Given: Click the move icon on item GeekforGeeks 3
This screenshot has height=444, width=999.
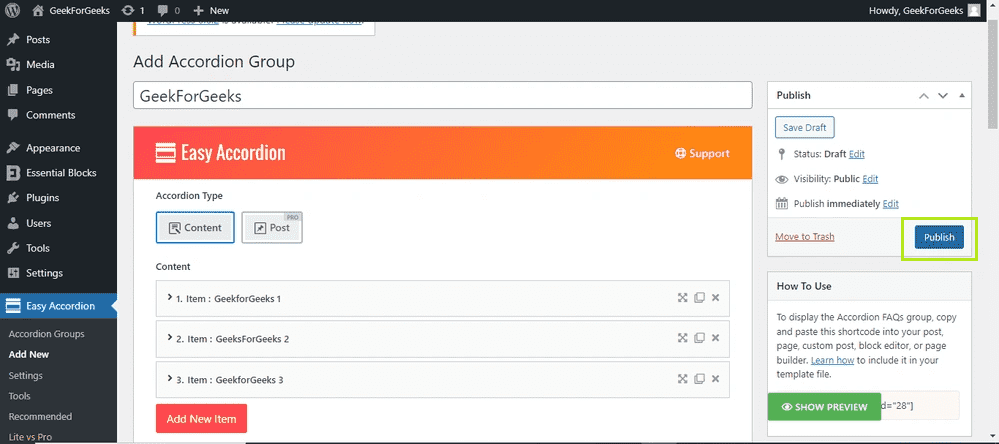Looking at the screenshot, I should (x=682, y=379).
